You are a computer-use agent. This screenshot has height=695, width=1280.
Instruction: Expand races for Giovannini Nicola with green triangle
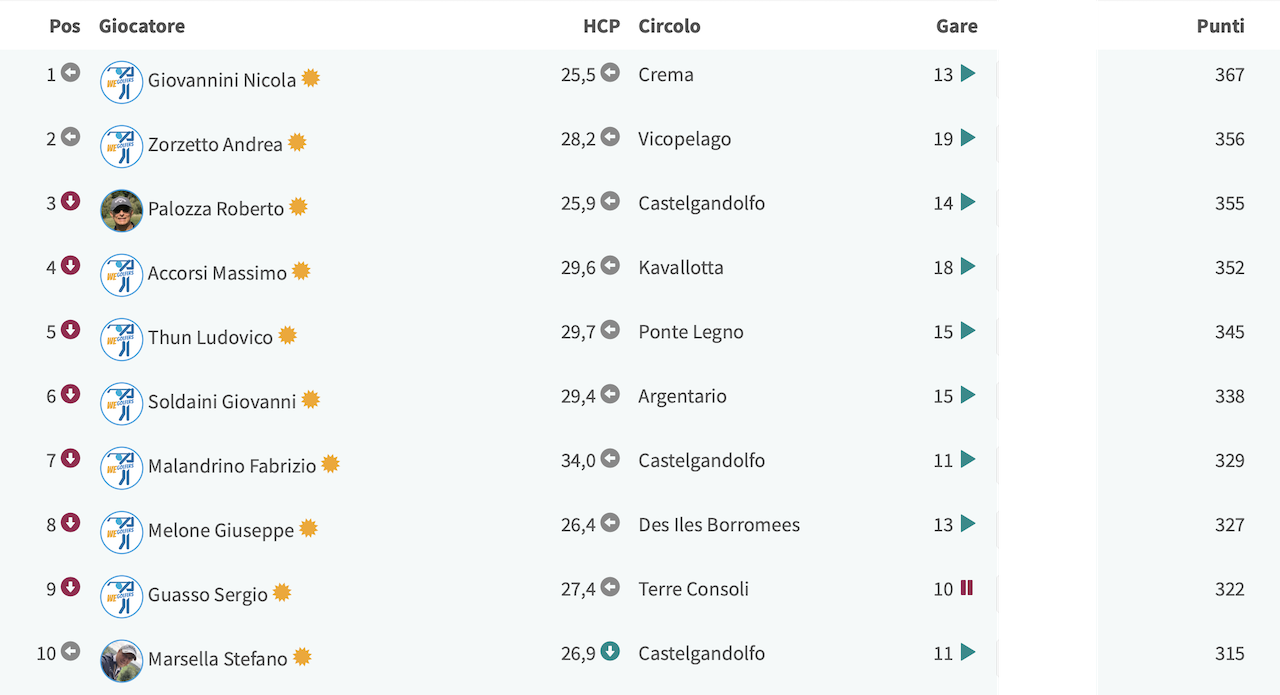pos(967,73)
